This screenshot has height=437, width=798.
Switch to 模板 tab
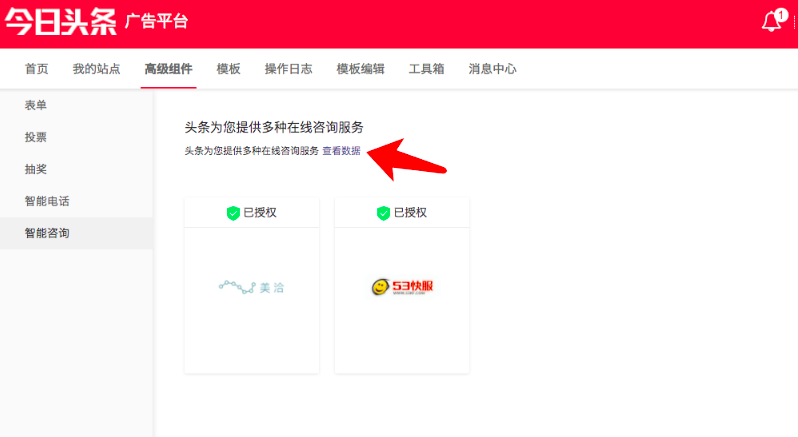pyautogui.click(x=228, y=69)
